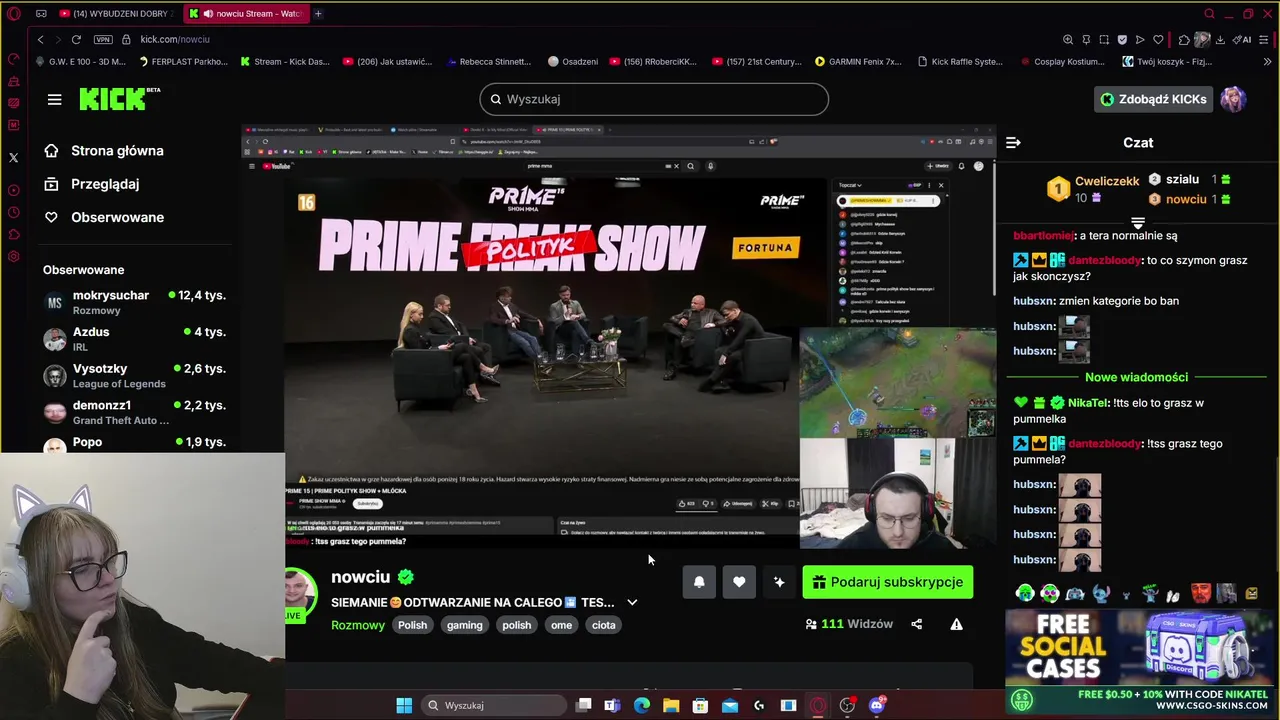1280x720 pixels.
Task: Open mokrysuchar's channel in followed list
Action: click(136, 302)
